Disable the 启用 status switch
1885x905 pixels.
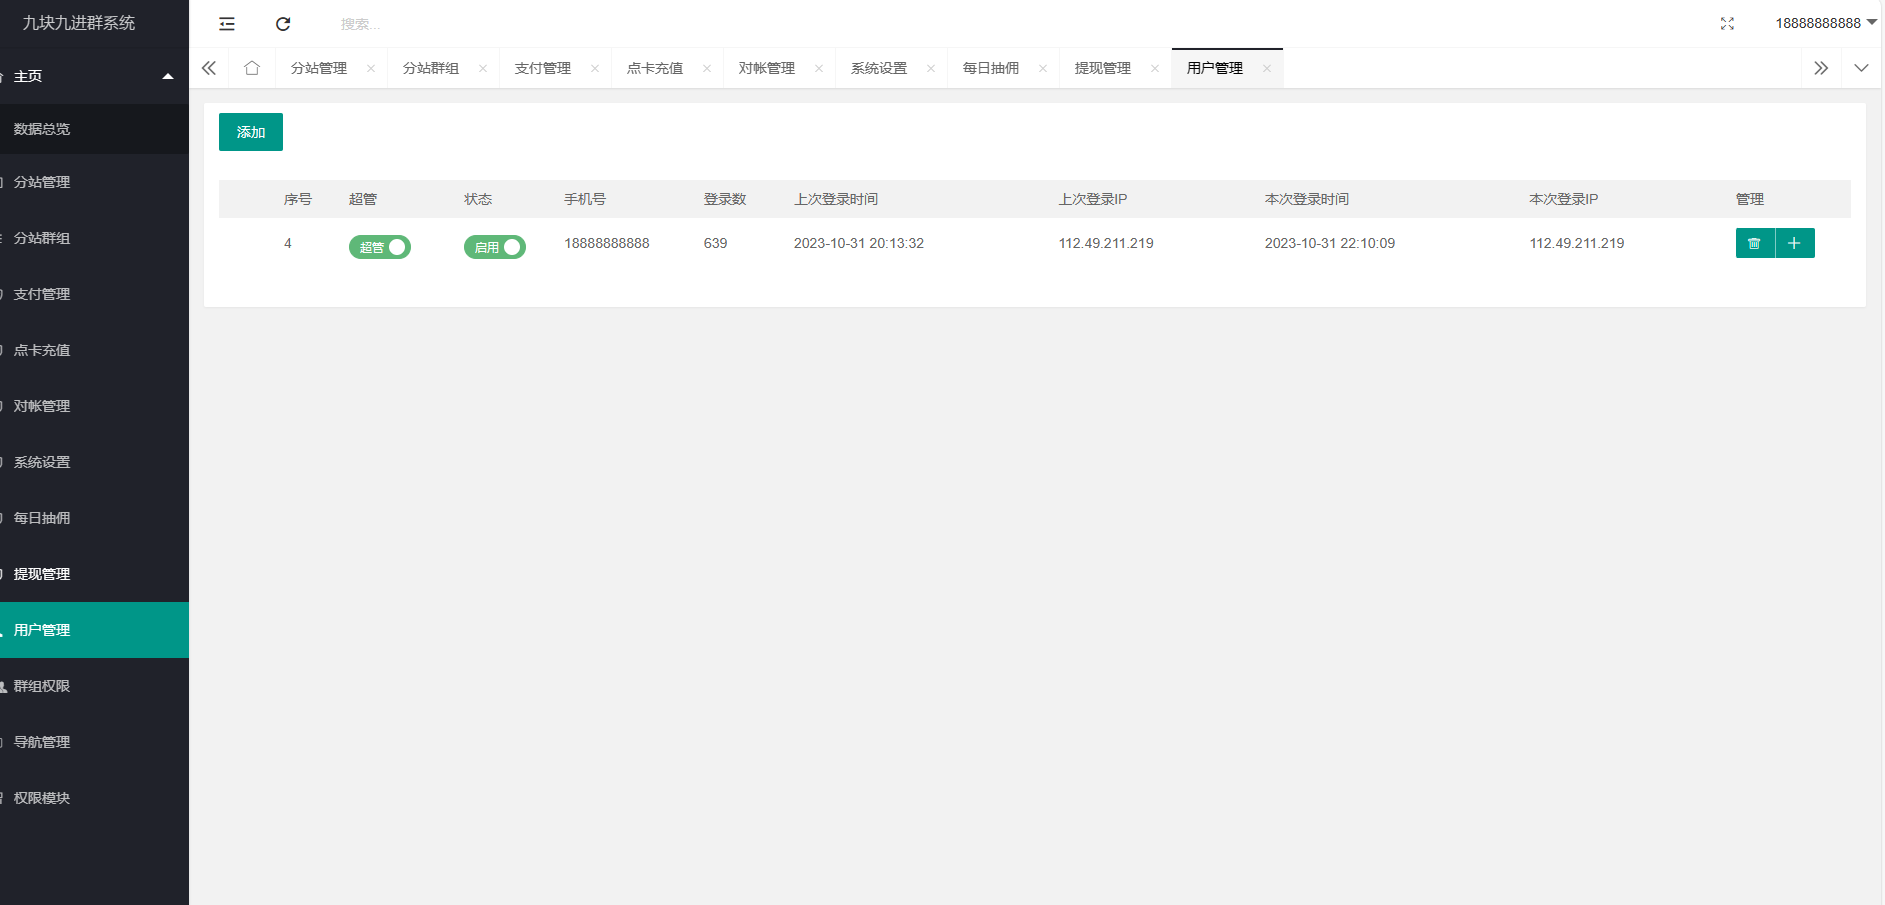pyautogui.click(x=495, y=247)
